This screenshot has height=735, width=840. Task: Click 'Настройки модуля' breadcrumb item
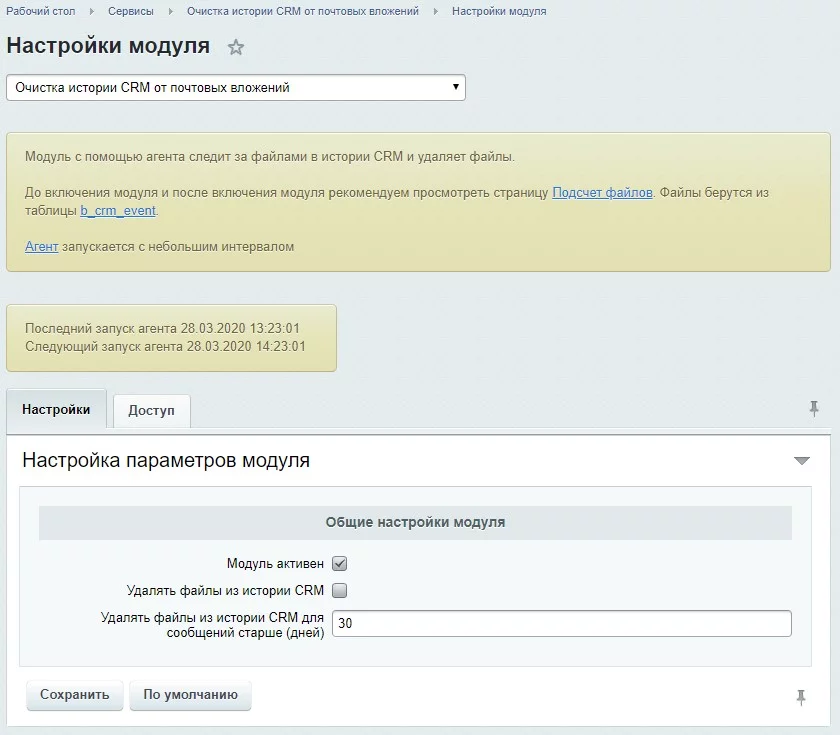coord(499,11)
